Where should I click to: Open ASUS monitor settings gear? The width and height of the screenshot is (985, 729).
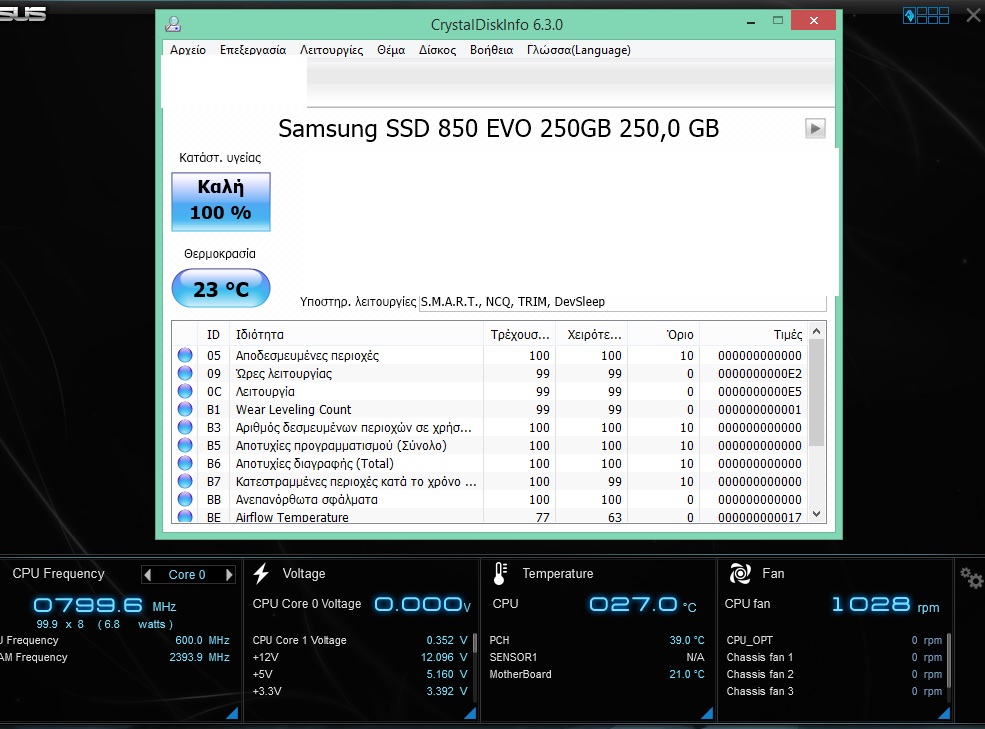971,578
